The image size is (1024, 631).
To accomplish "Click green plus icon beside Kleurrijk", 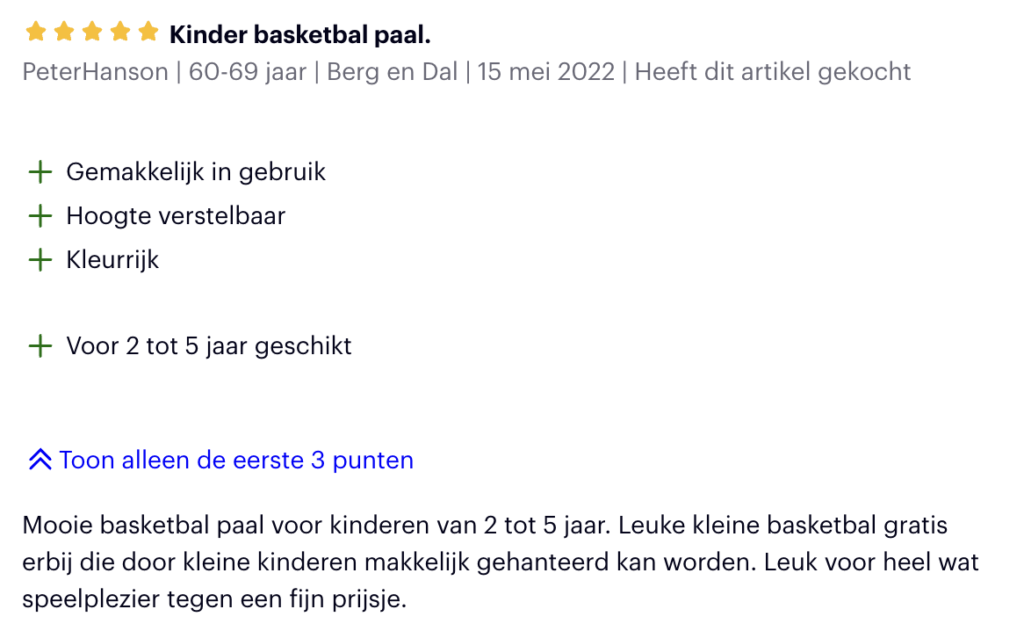I will pos(40,260).
